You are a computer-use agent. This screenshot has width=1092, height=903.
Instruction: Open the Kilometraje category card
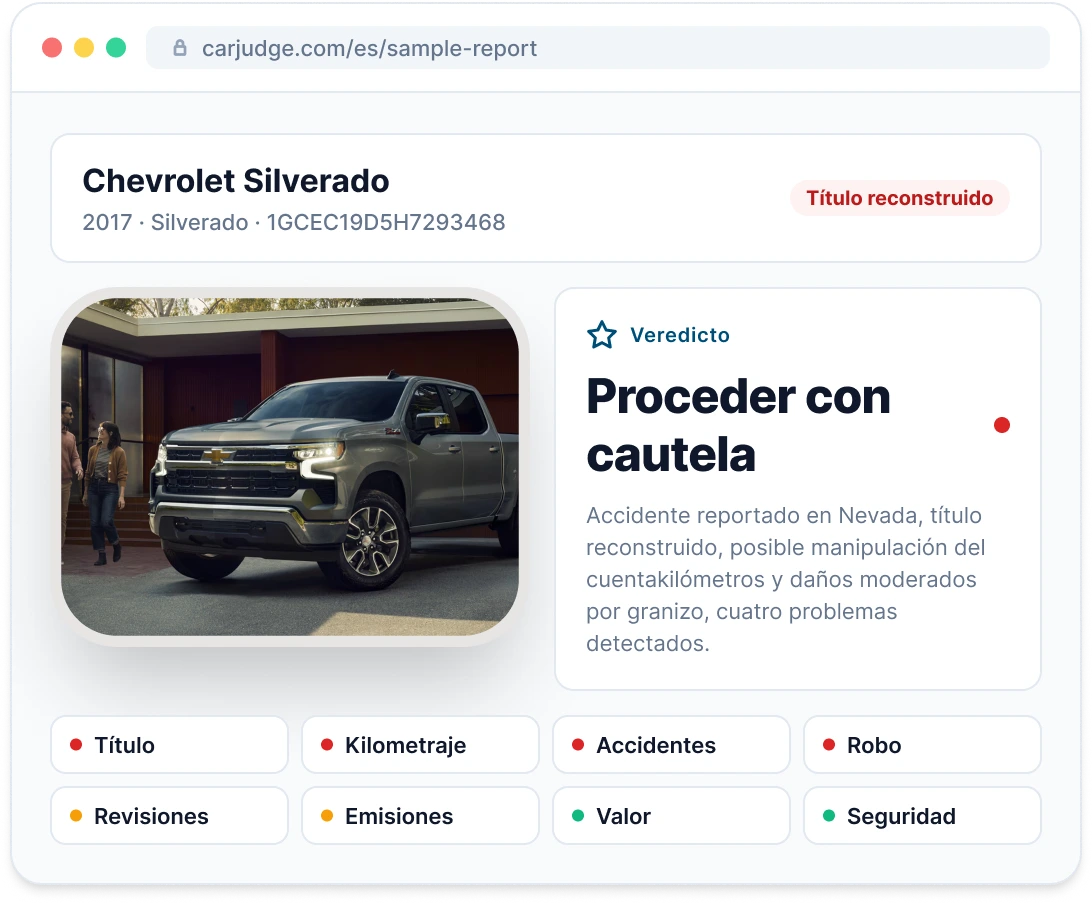[x=420, y=745]
